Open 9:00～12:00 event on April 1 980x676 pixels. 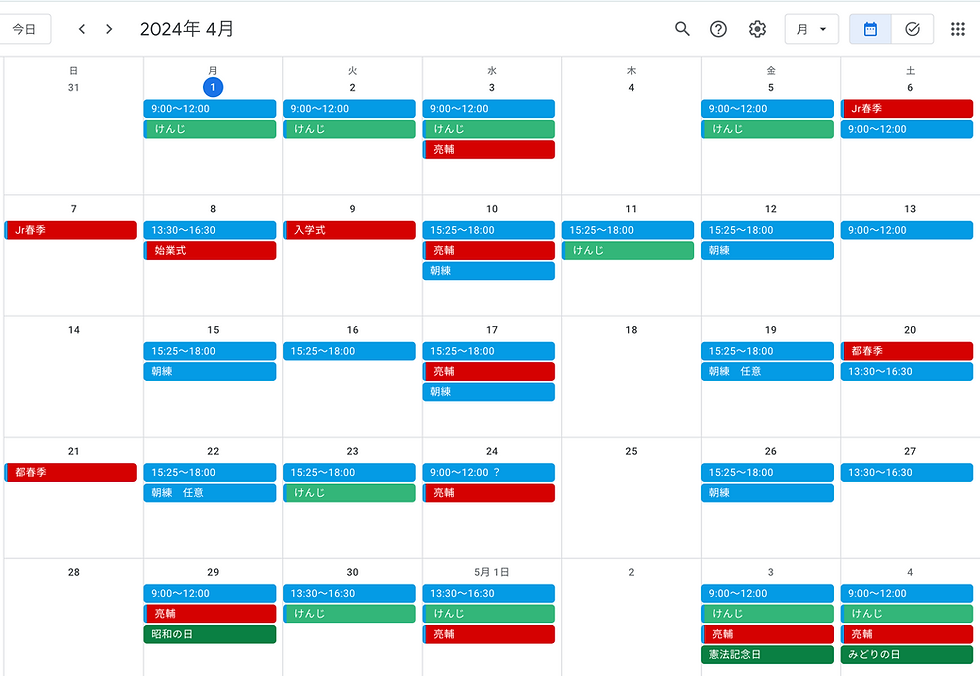[x=210, y=109]
